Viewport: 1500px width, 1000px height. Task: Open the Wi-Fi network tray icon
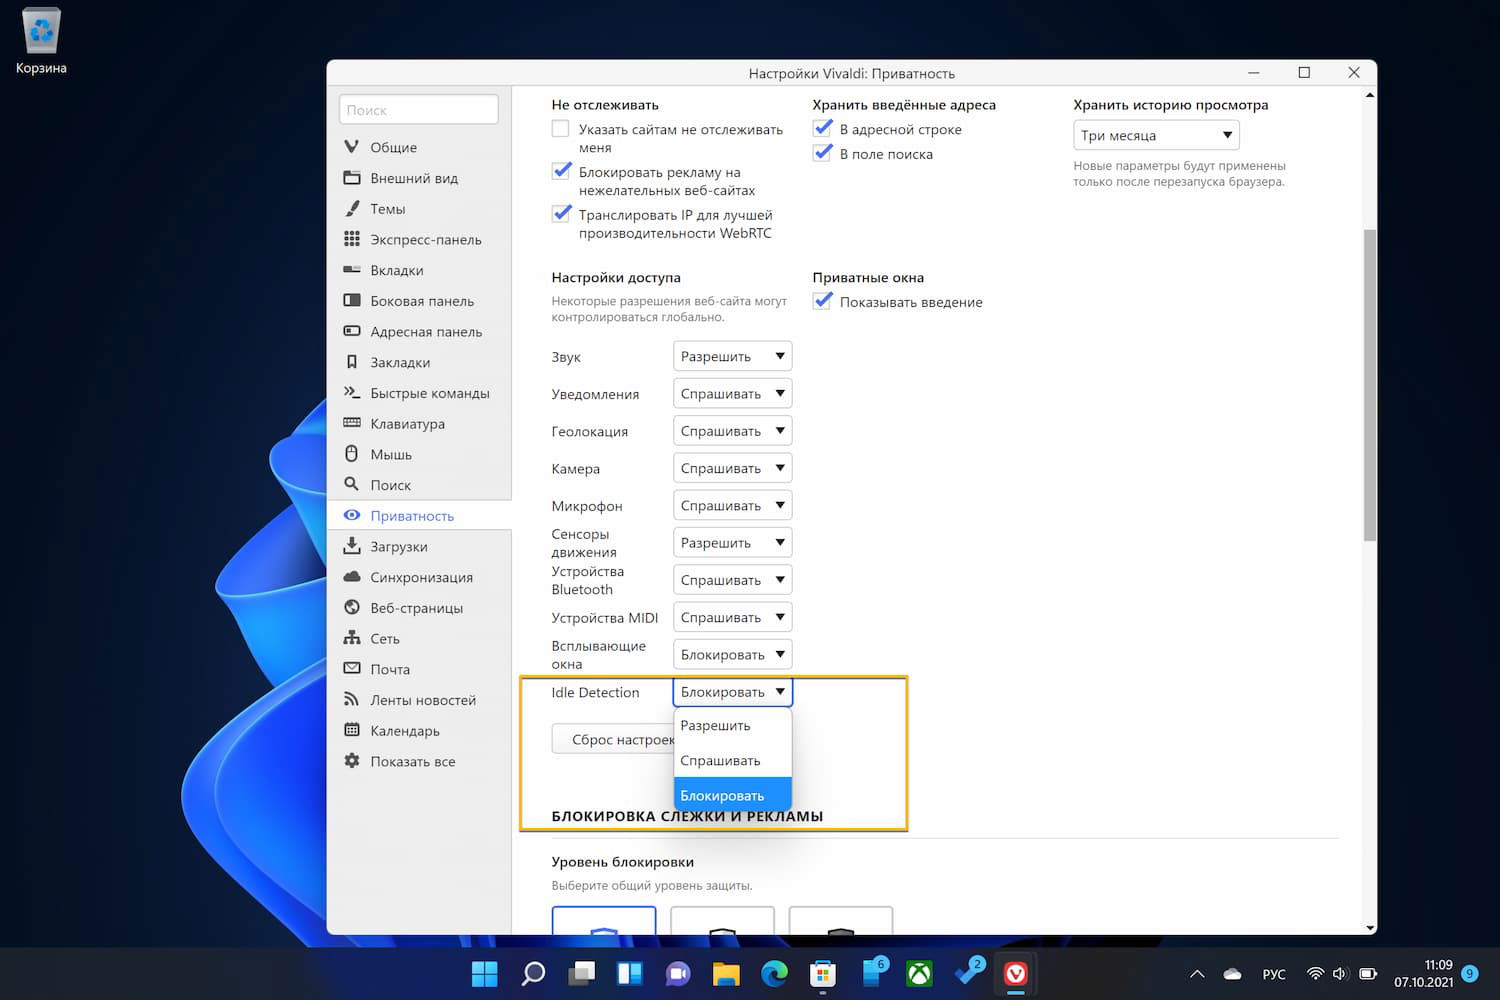pos(1315,974)
